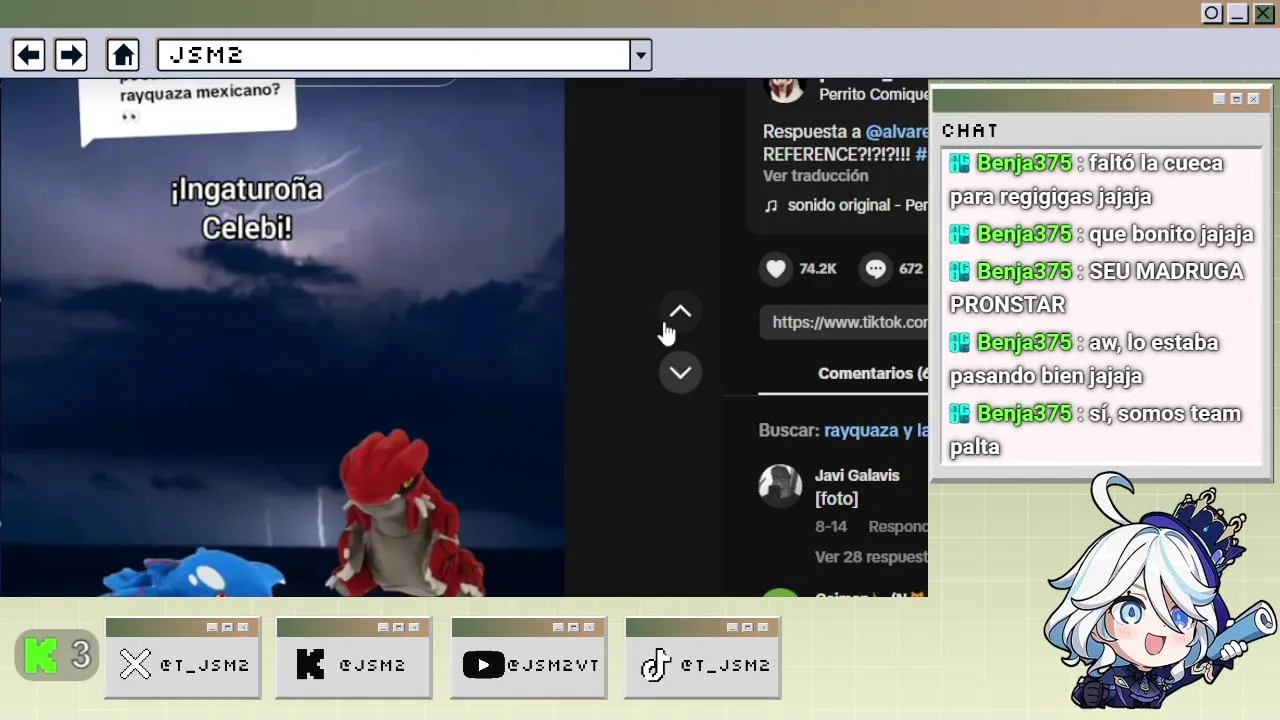Click the YouTube logo in @JSMZVT panel
The width and height of the screenshot is (1280, 720).
483,664
